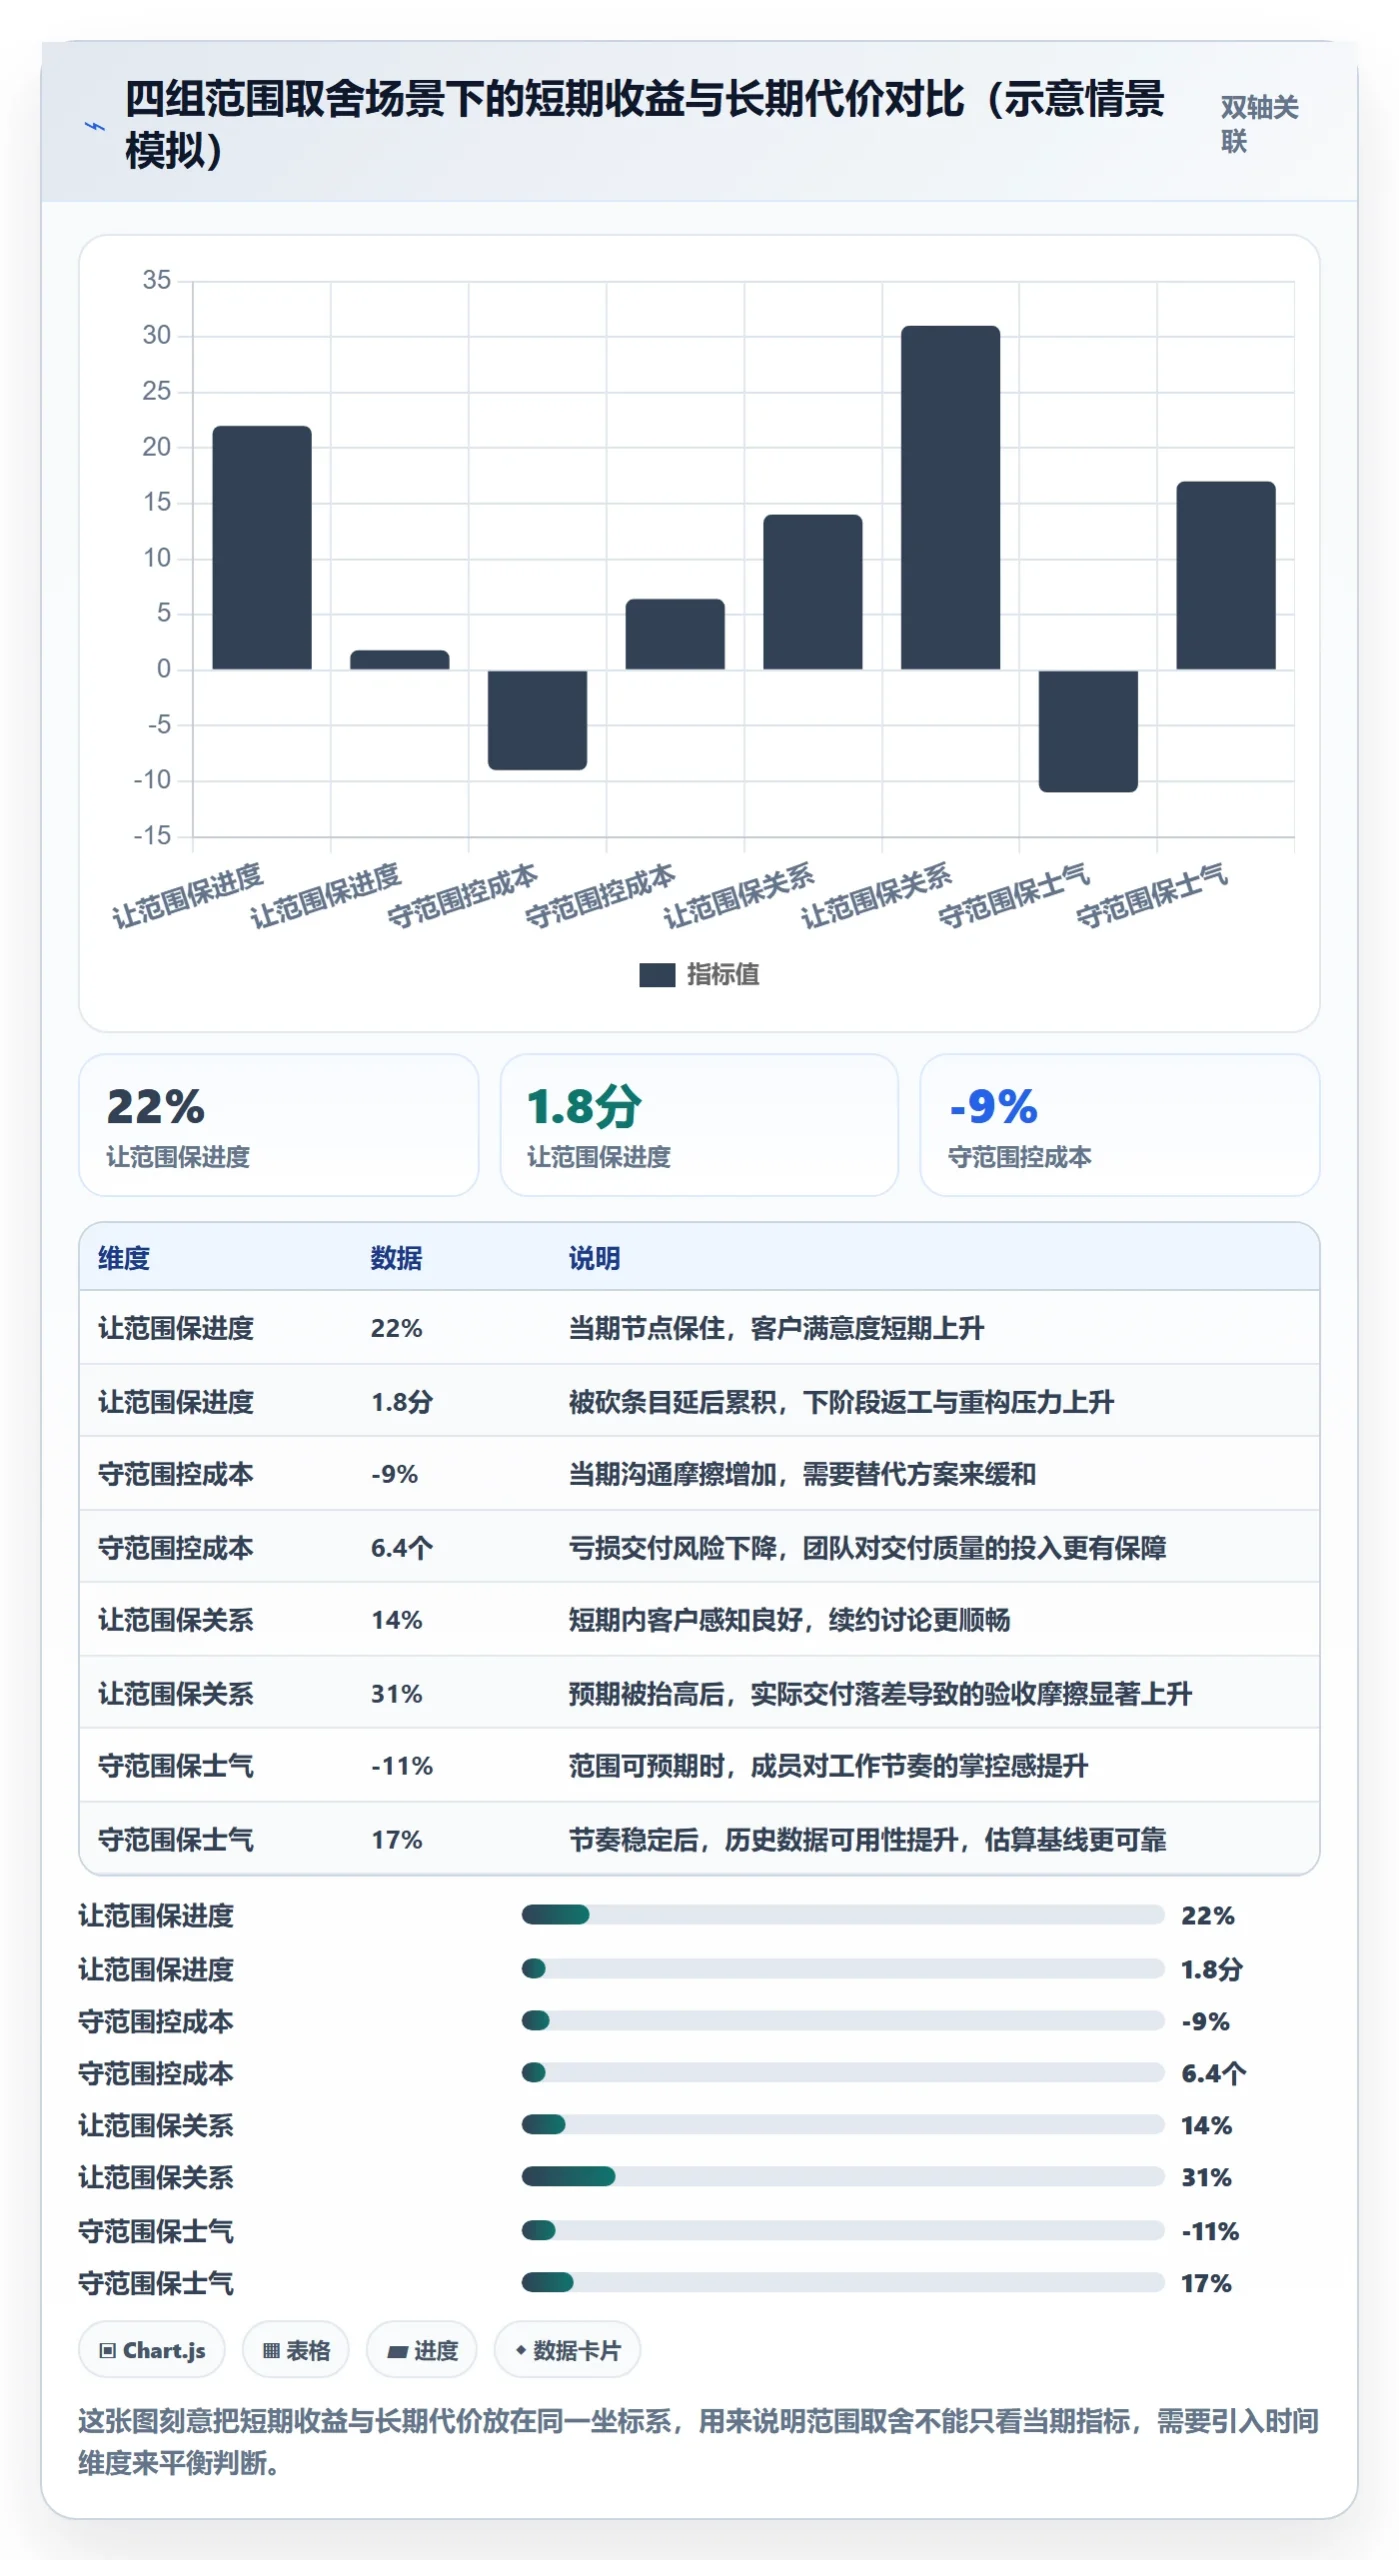
Task: Click the Chart.js chip icon
Action: click(x=107, y=2350)
